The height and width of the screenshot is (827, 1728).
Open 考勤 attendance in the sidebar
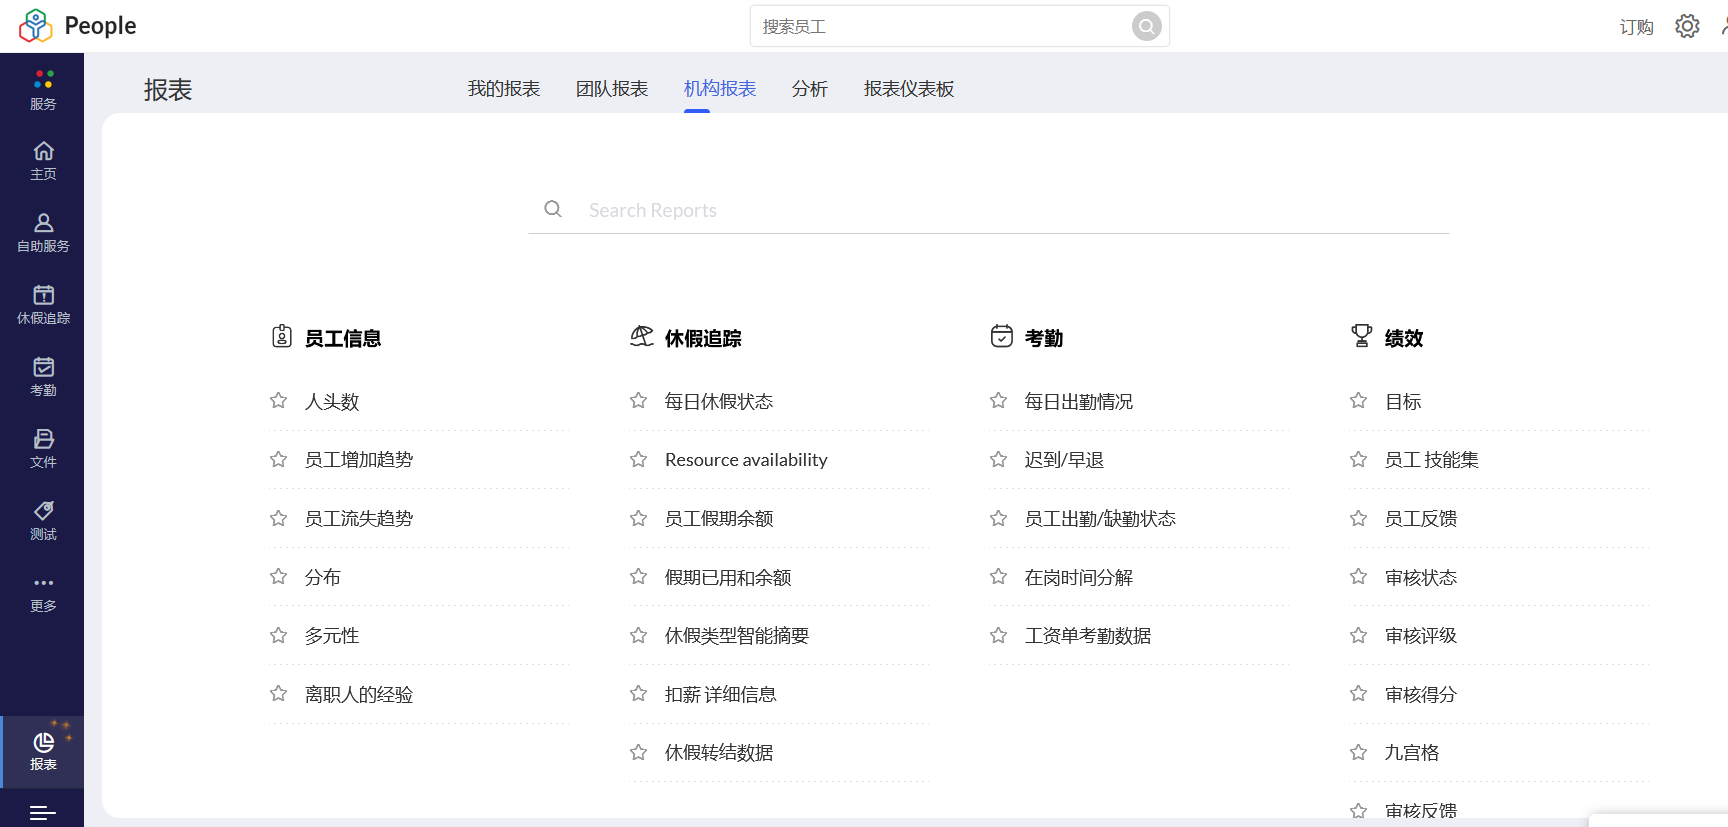[43, 376]
